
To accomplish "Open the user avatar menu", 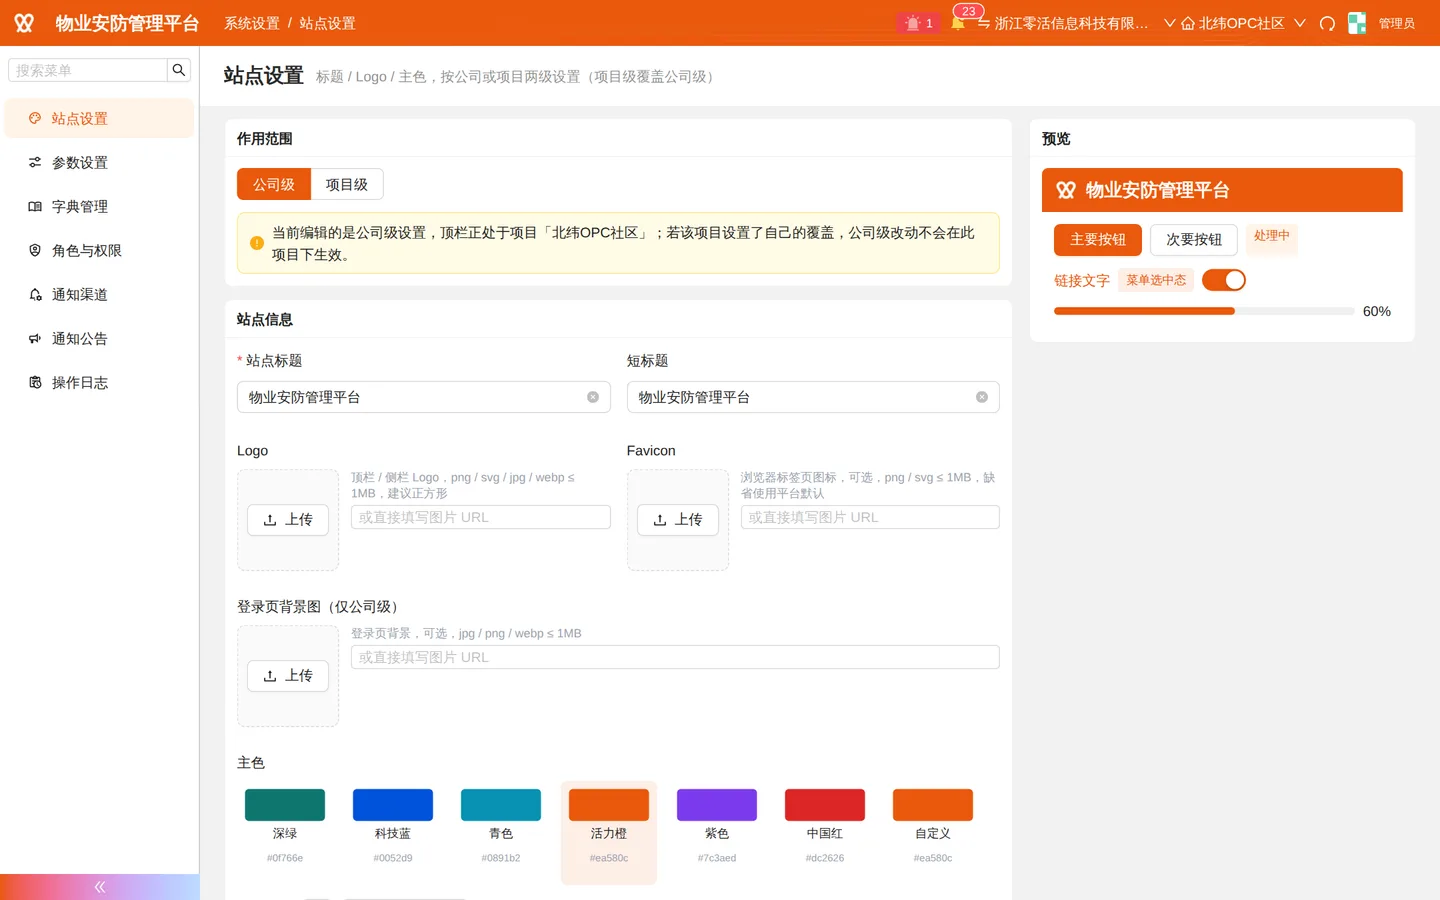I will coord(1357,23).
